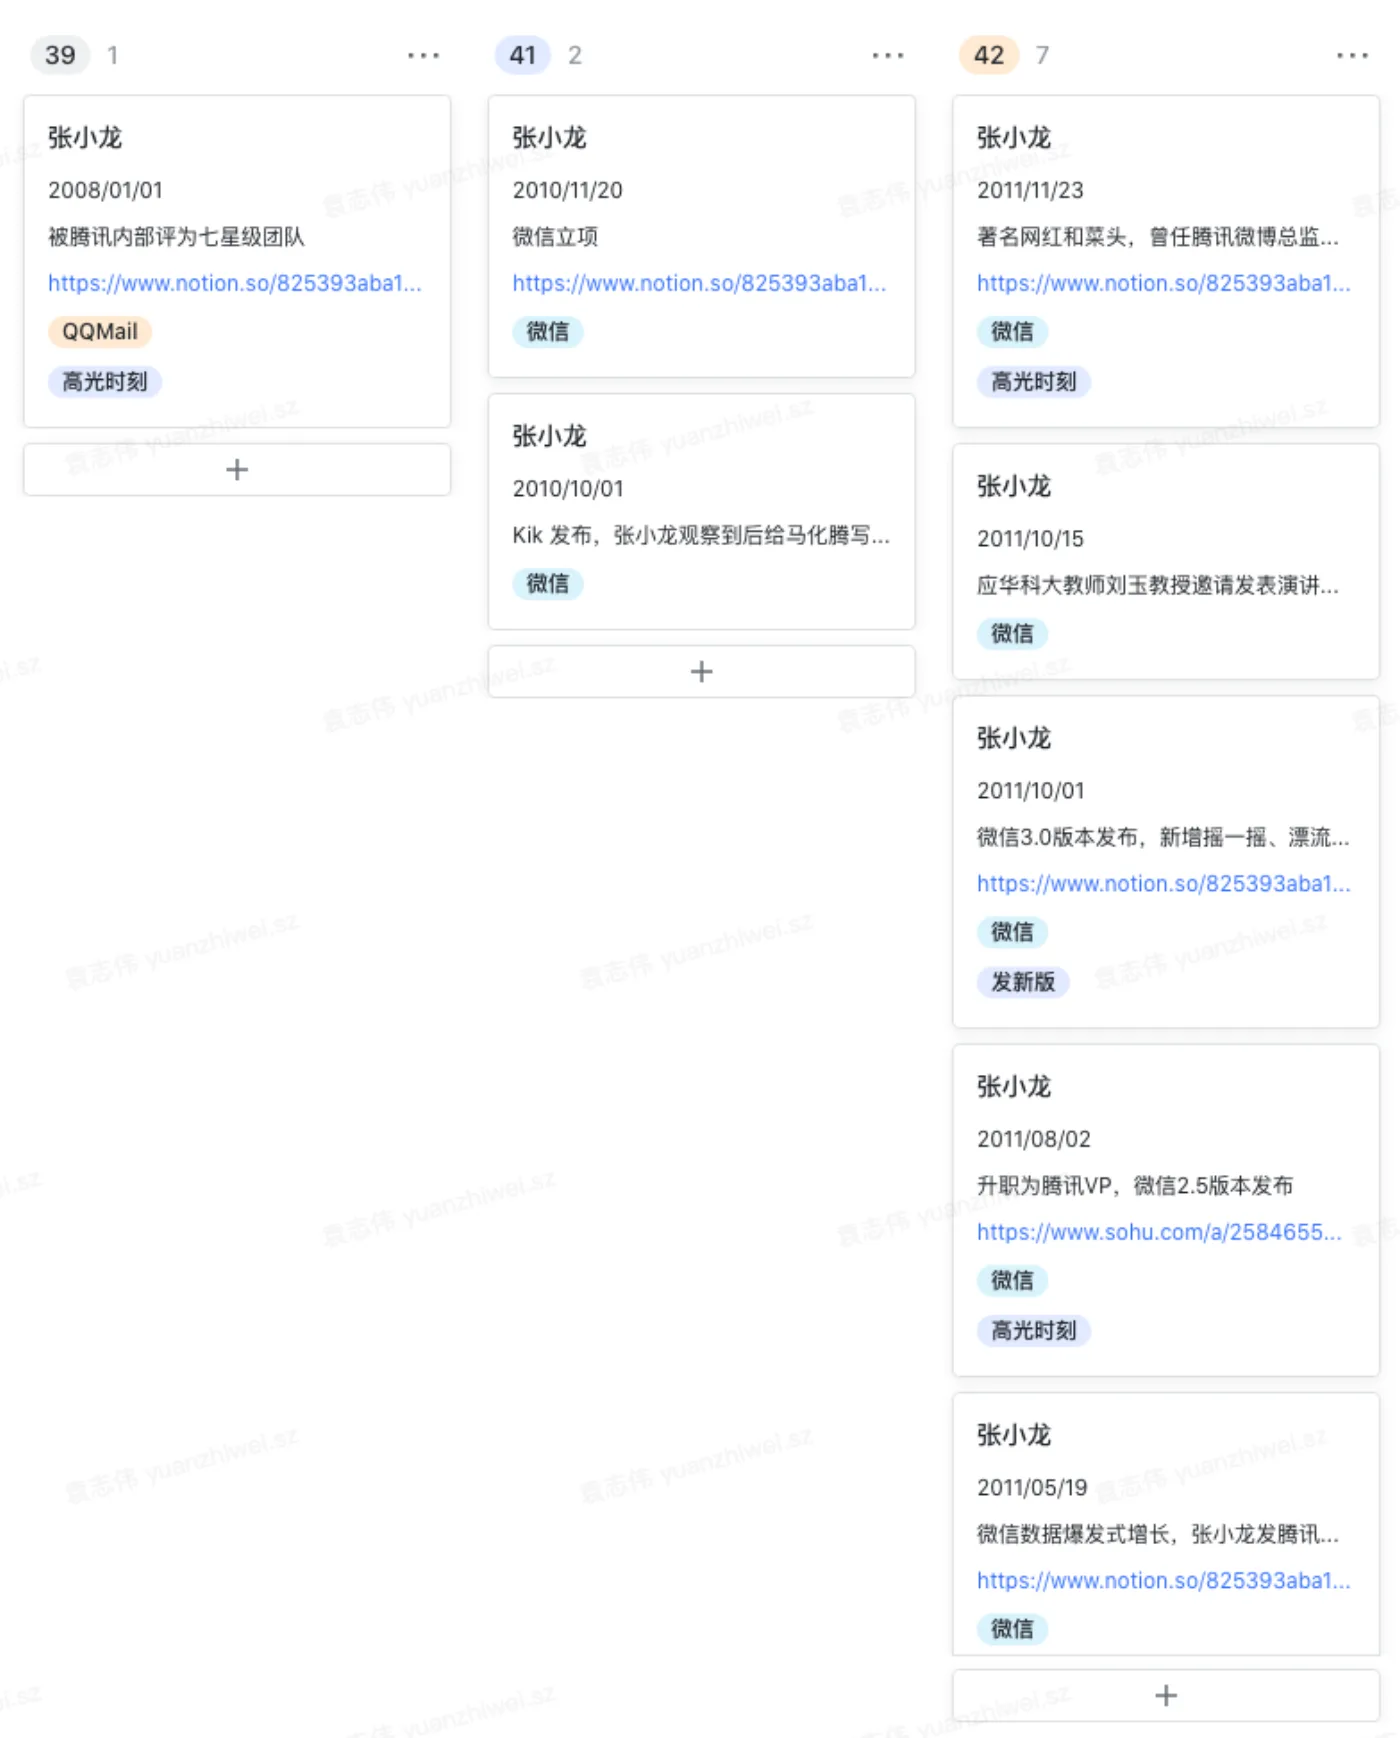Image resolution: width=1400 pixels, height=1738 pixels.
Task: Click the card count "7" beside group 42
Action: pyautogui.click(x=1042, y=55)
